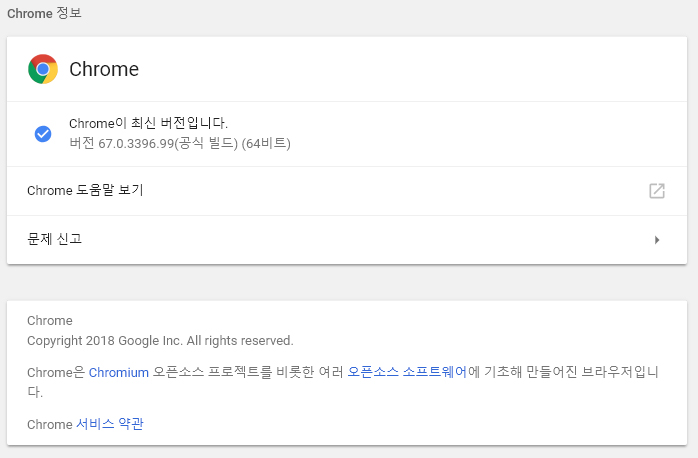Click the Chrome word before 서비스 약관

click(x=49, y=424)
